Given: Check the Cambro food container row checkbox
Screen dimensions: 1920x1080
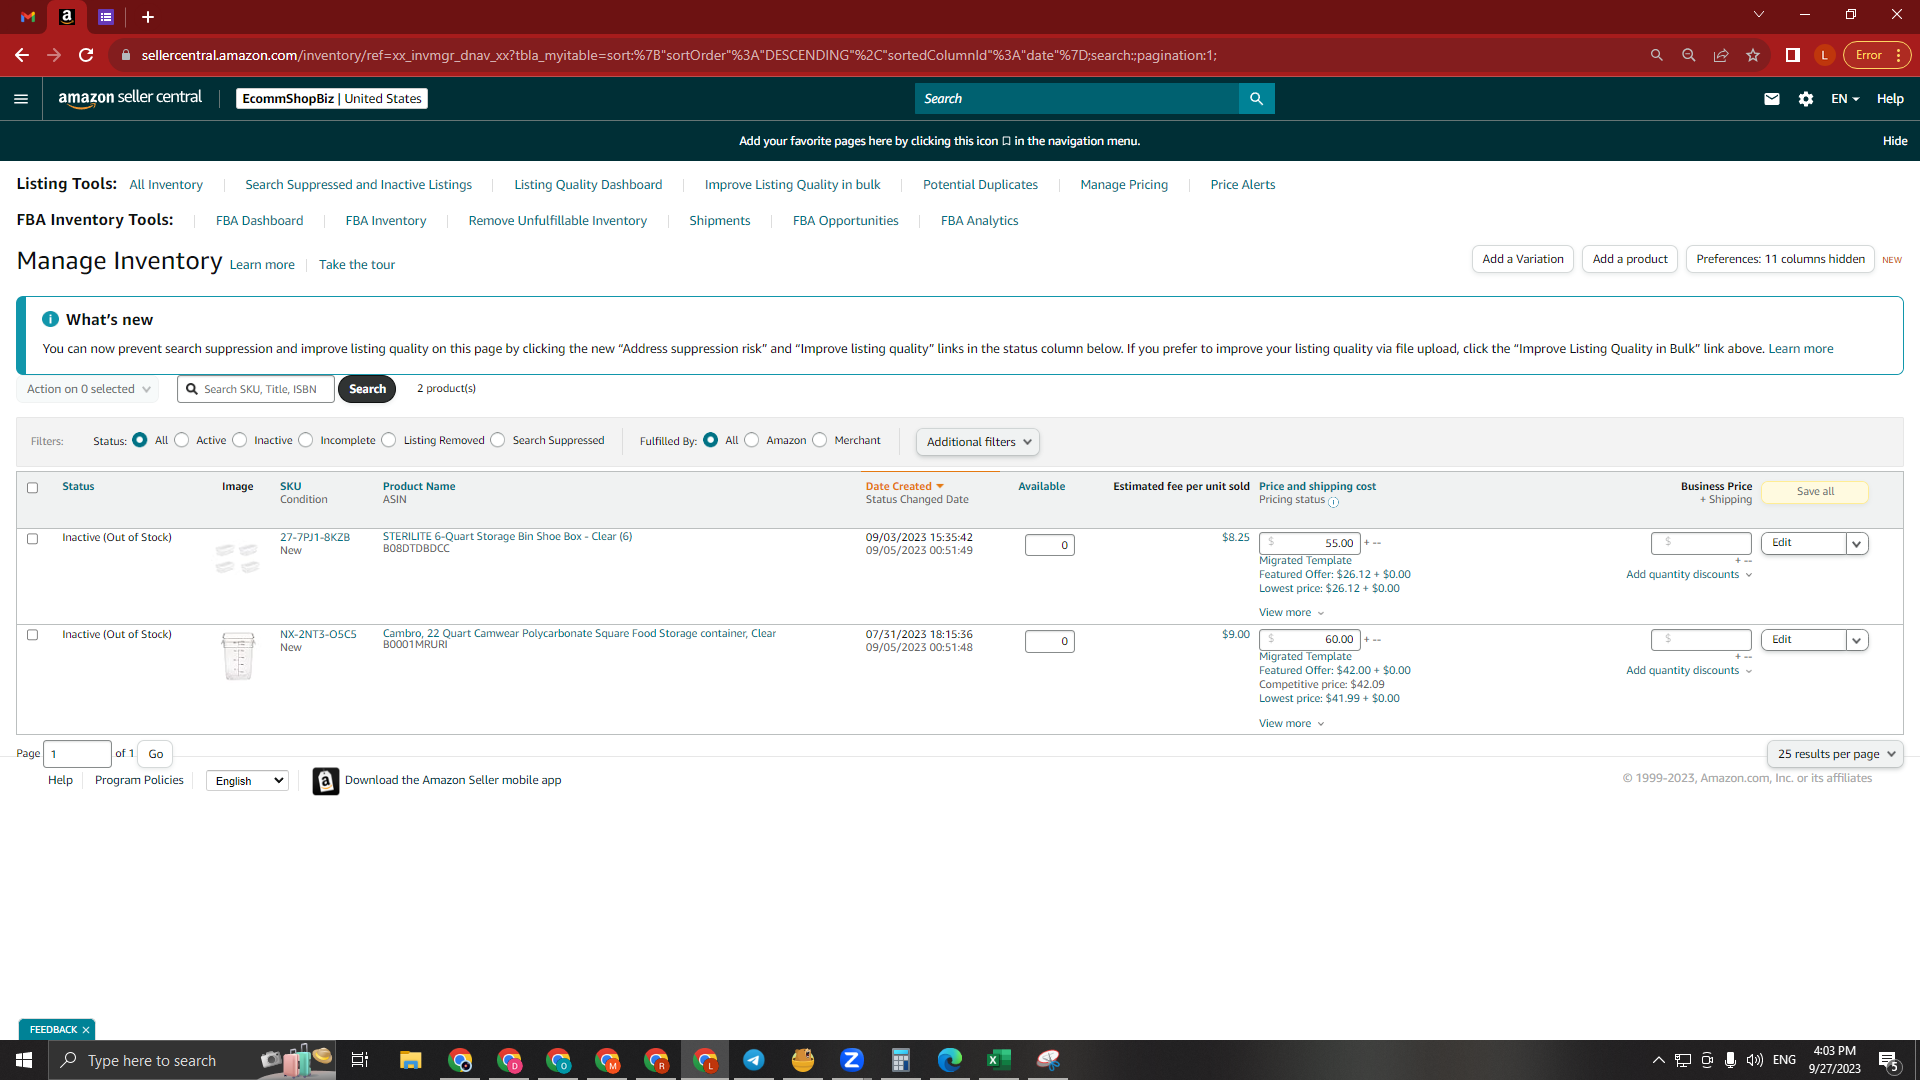Looking at the screenshot, I should click(x=32, y=635).
